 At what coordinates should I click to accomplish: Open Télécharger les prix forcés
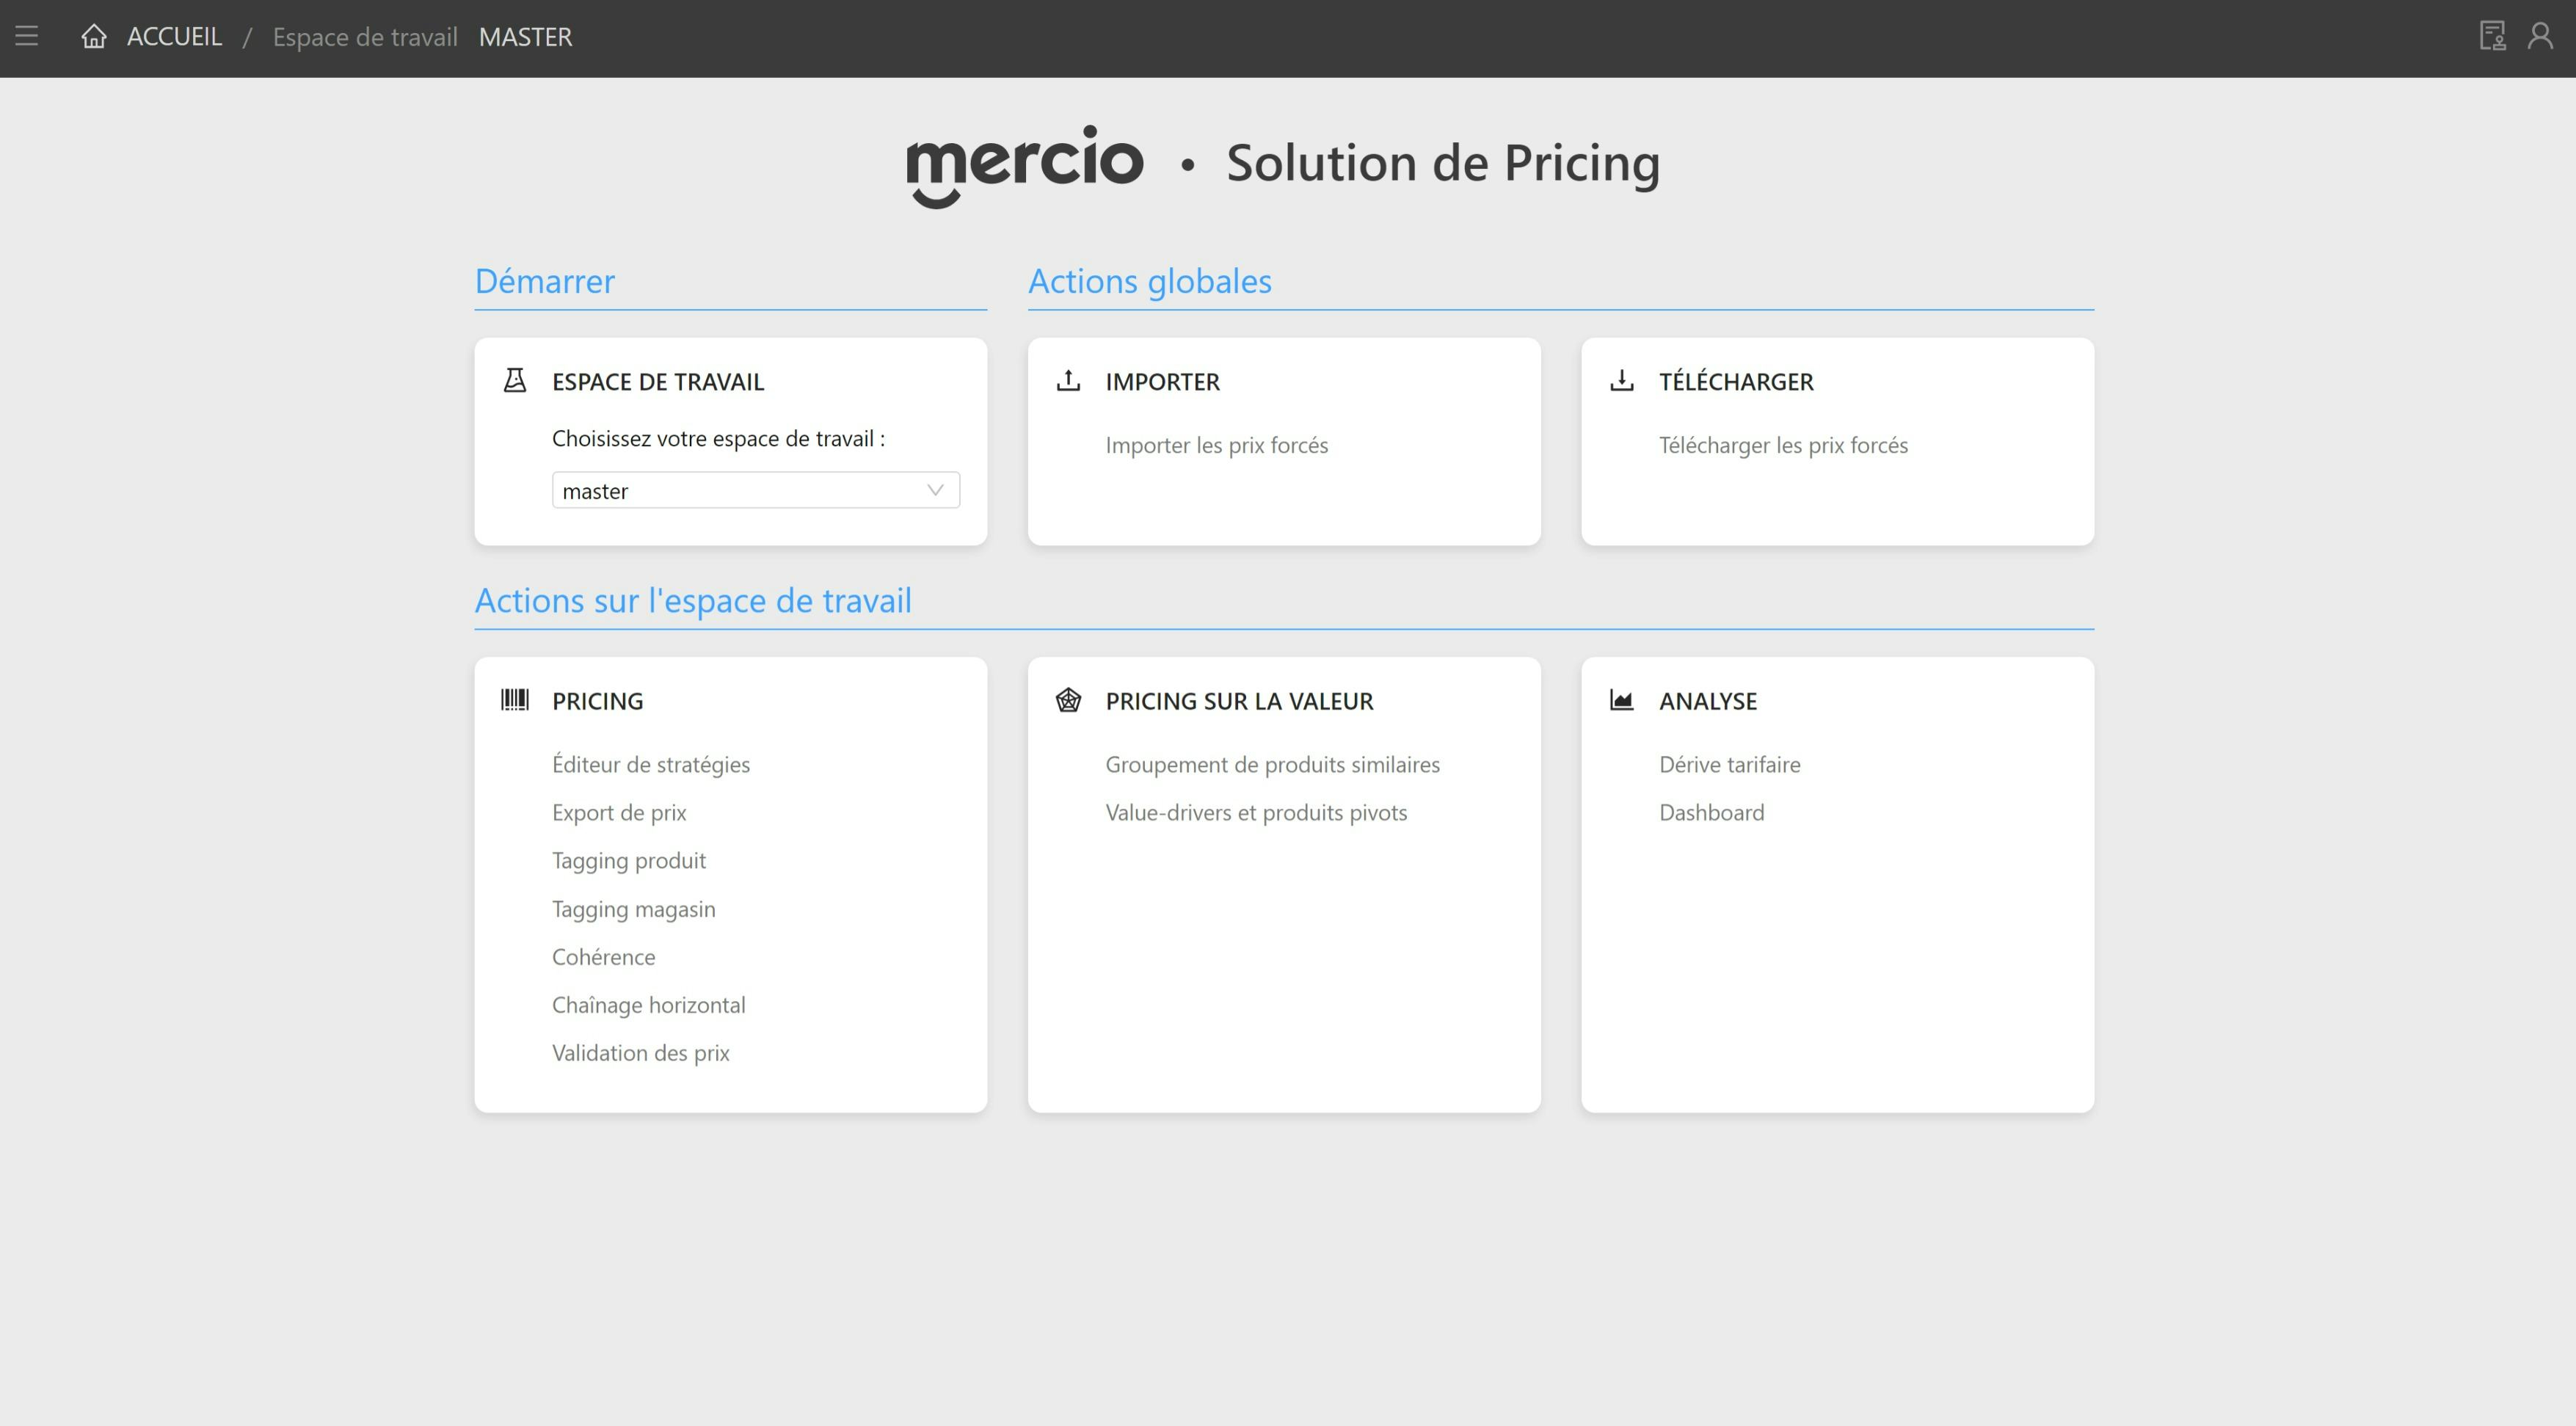coord(1783,445)
